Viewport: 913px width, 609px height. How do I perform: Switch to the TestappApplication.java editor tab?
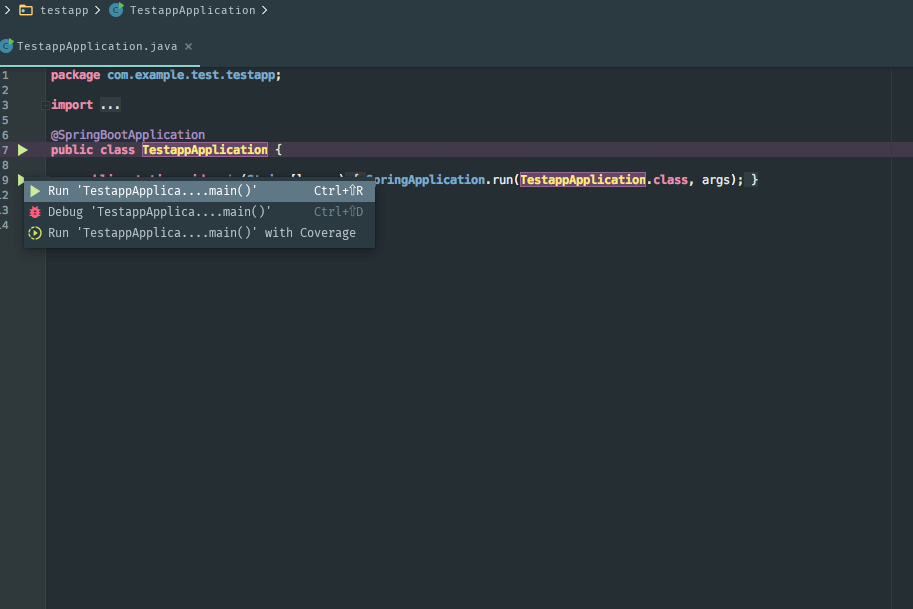[x=97, y=47]
